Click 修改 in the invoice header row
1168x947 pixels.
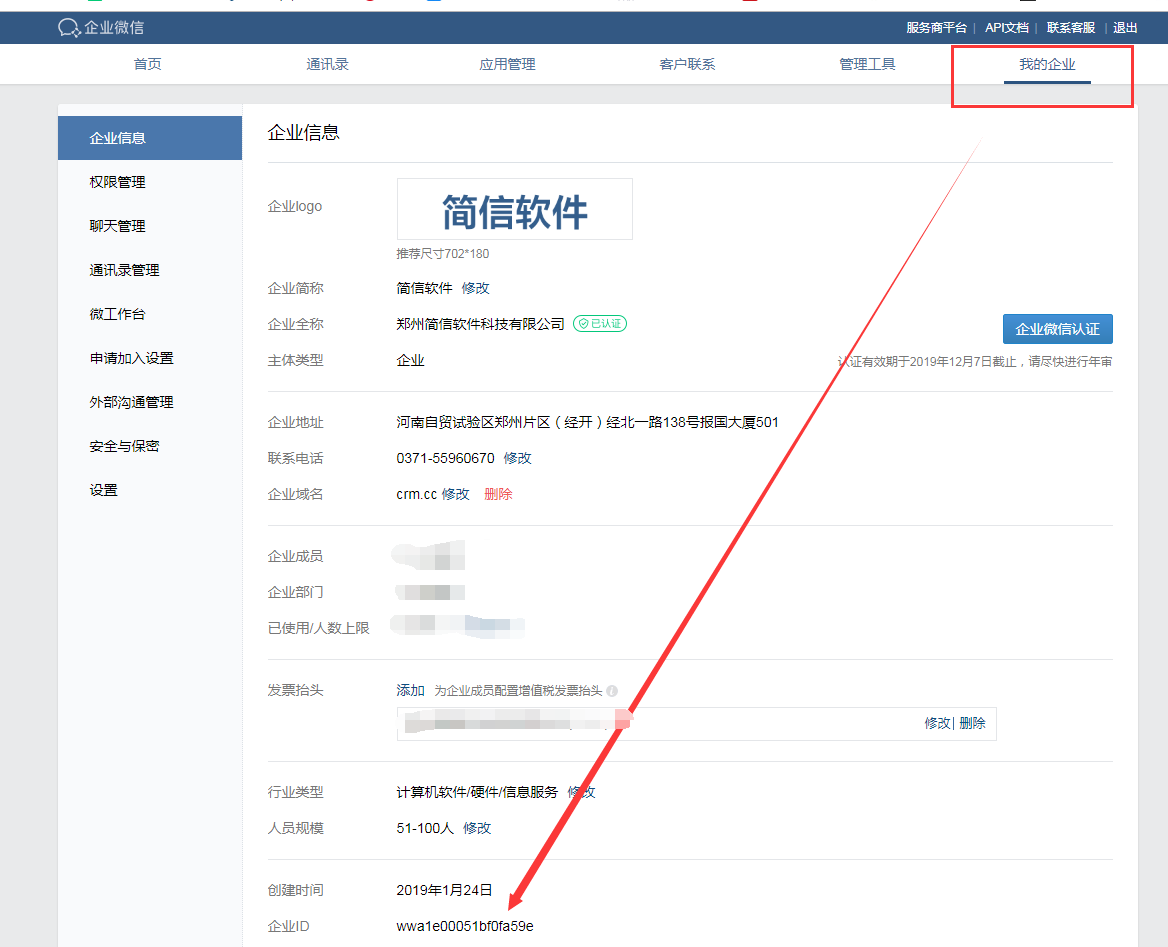(937, 723)
